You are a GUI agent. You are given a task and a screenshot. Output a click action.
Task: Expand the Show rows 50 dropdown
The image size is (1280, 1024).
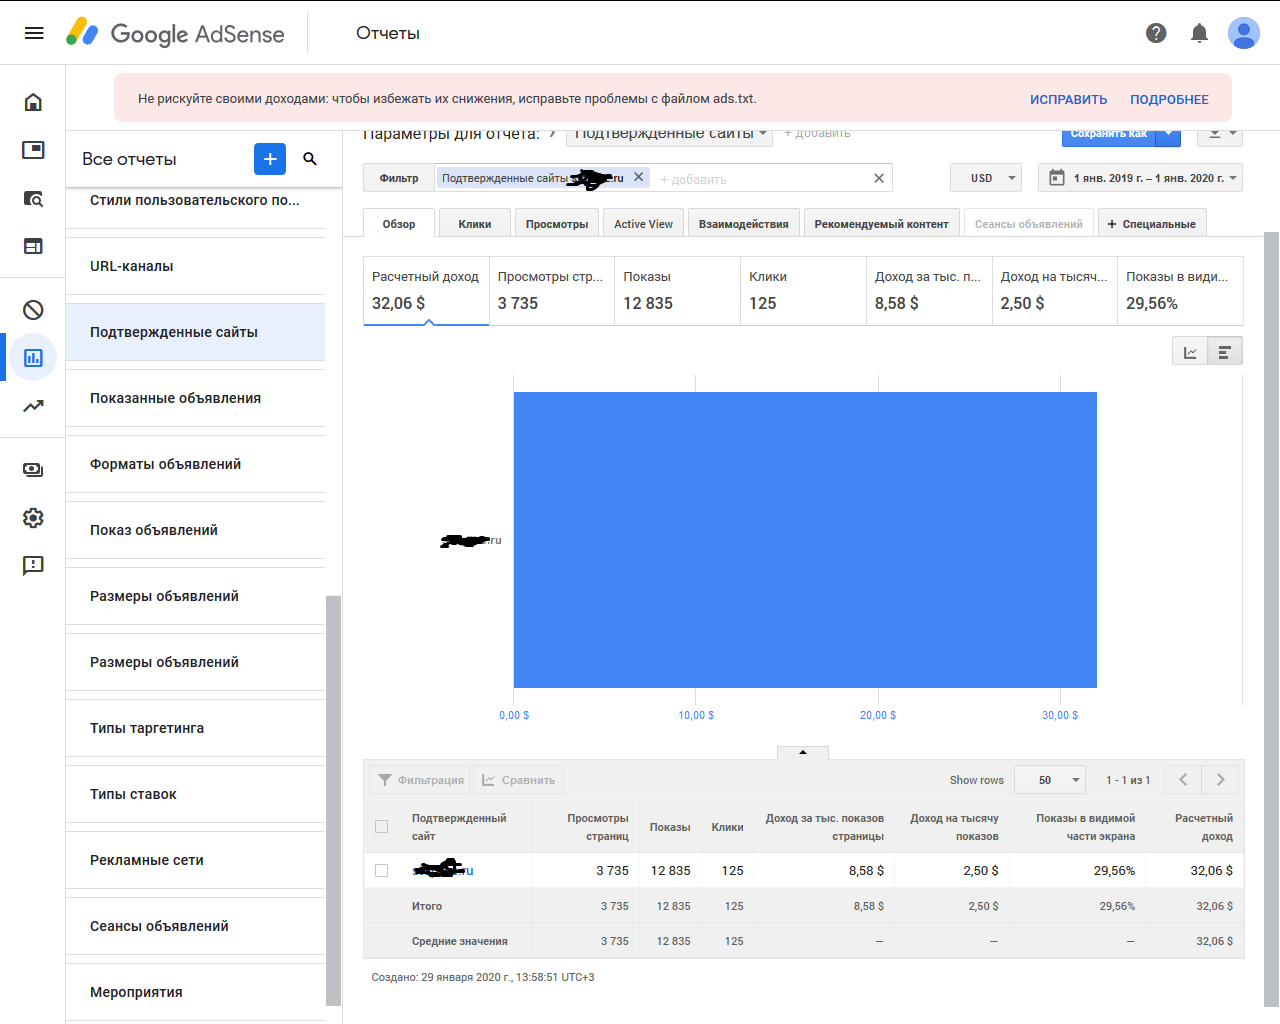pyautogui.click(x=1050, y=780)
